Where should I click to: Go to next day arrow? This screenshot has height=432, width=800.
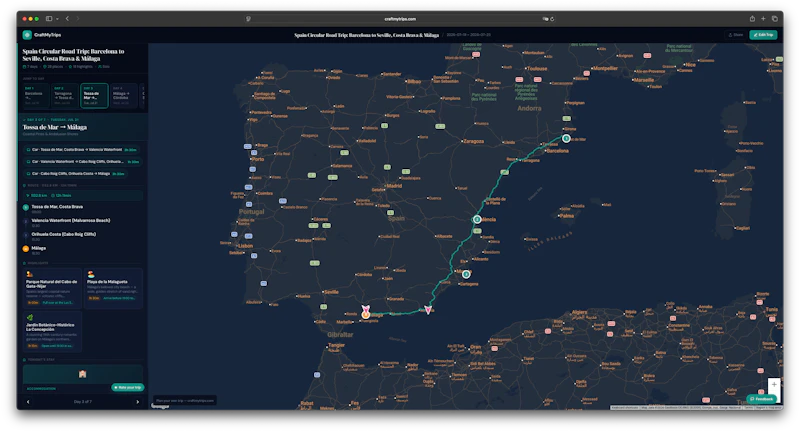point(137,402)
